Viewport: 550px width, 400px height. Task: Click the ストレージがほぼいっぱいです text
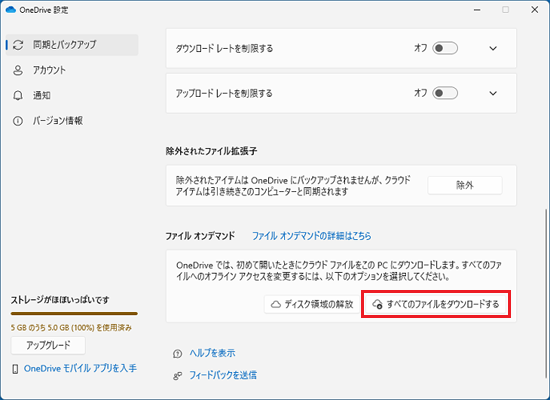click(x=60, y=300)
